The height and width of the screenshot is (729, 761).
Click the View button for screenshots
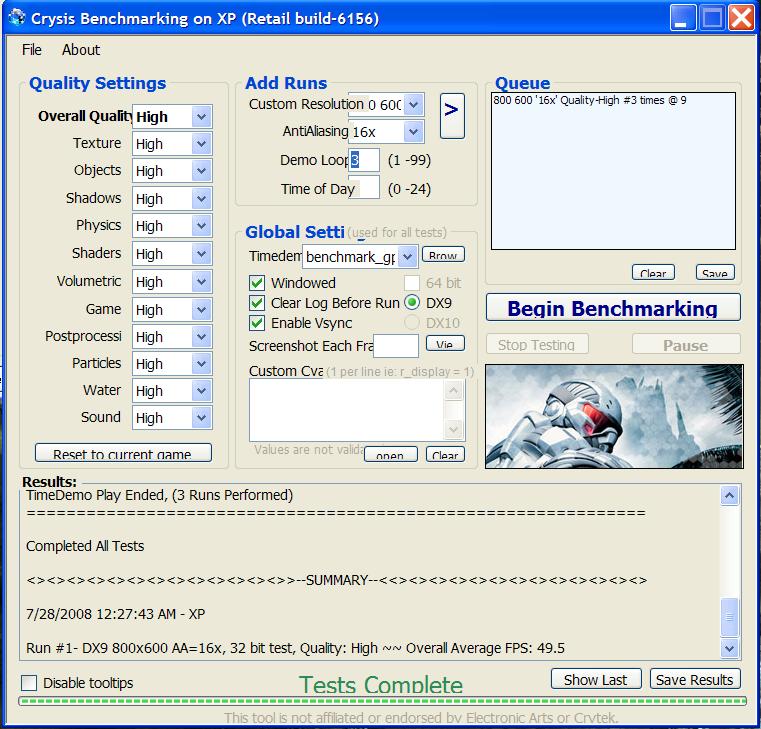(445, 343)
